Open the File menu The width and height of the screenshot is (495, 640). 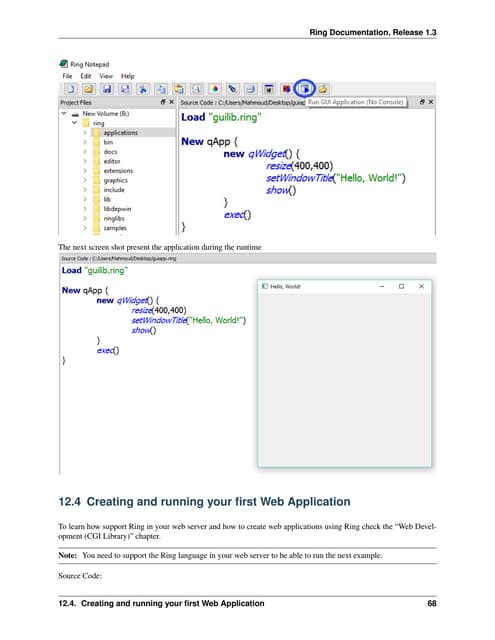coord(67,76)
